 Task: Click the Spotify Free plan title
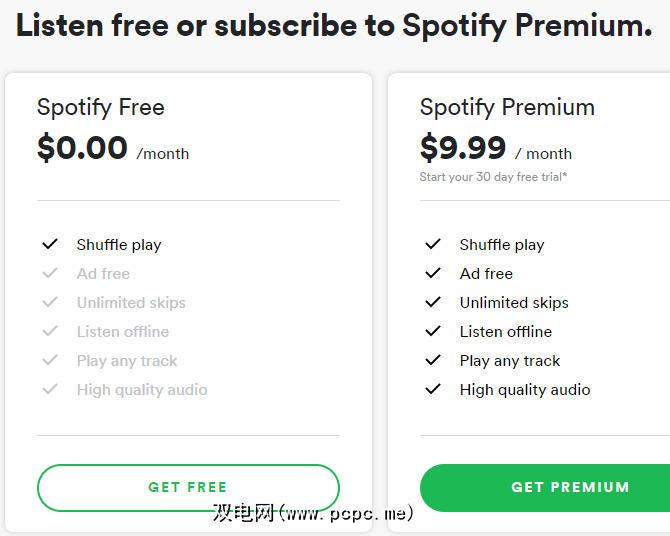pyautogui.click(x=101, y=107)
